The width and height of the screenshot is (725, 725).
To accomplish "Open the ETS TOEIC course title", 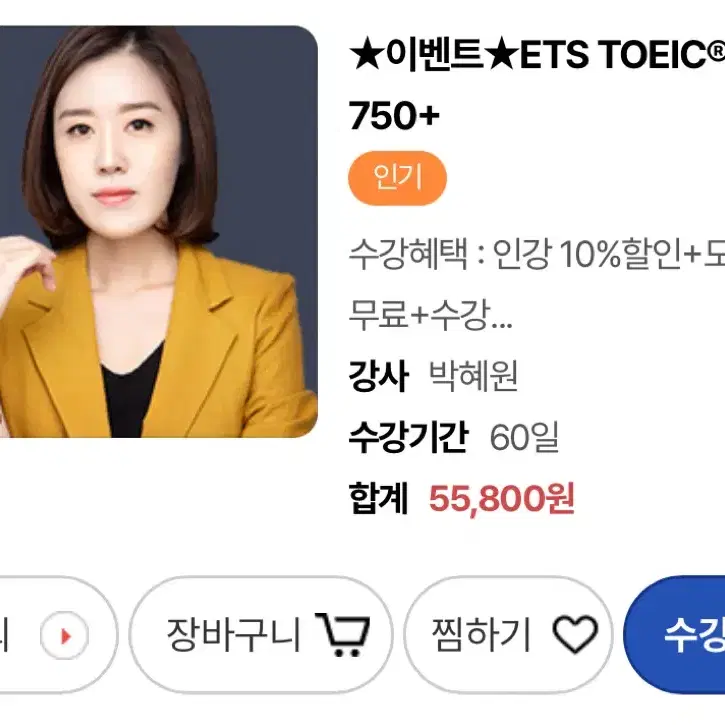I will coord(537,85).
